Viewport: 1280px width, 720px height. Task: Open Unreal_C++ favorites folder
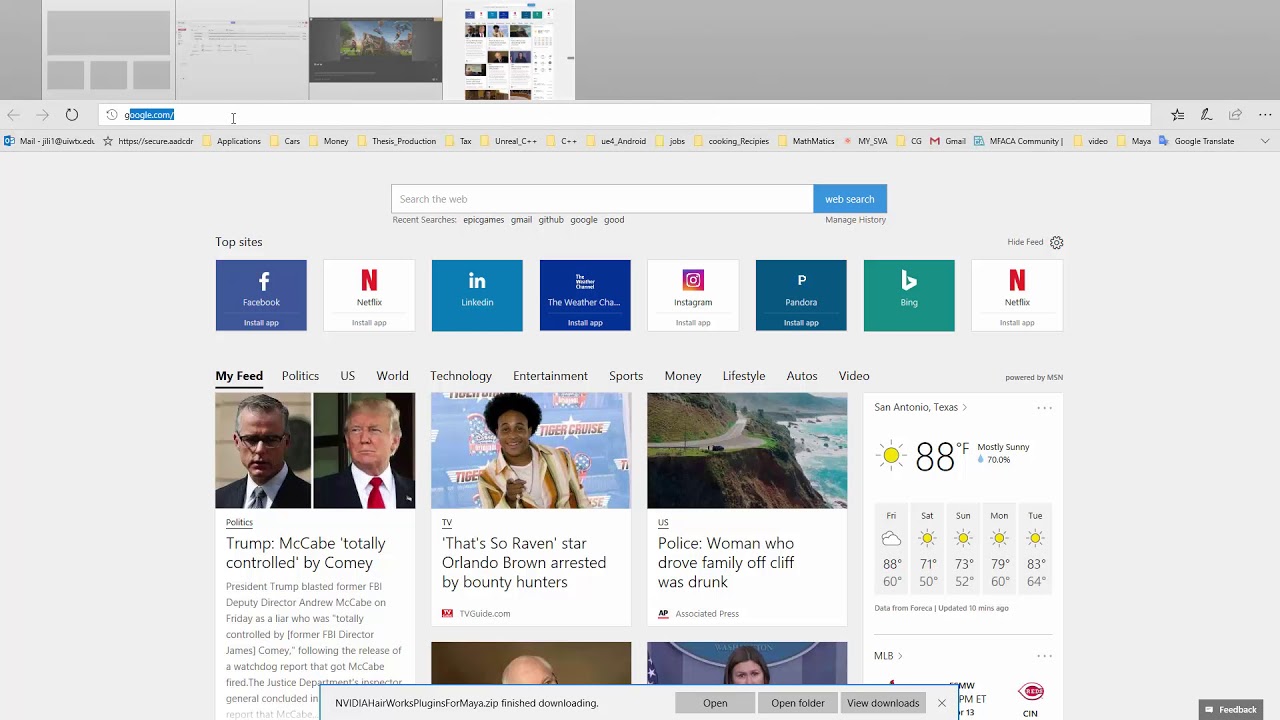pos(508,141)
